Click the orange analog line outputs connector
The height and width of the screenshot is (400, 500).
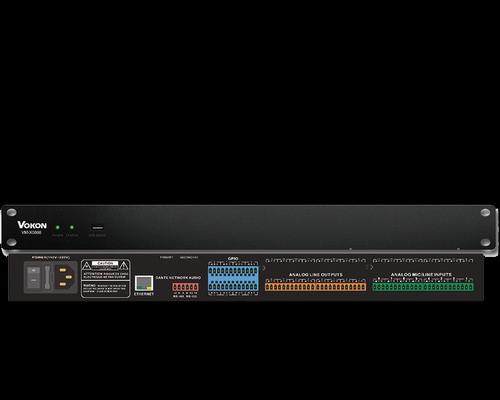click(x=315, y=287)
